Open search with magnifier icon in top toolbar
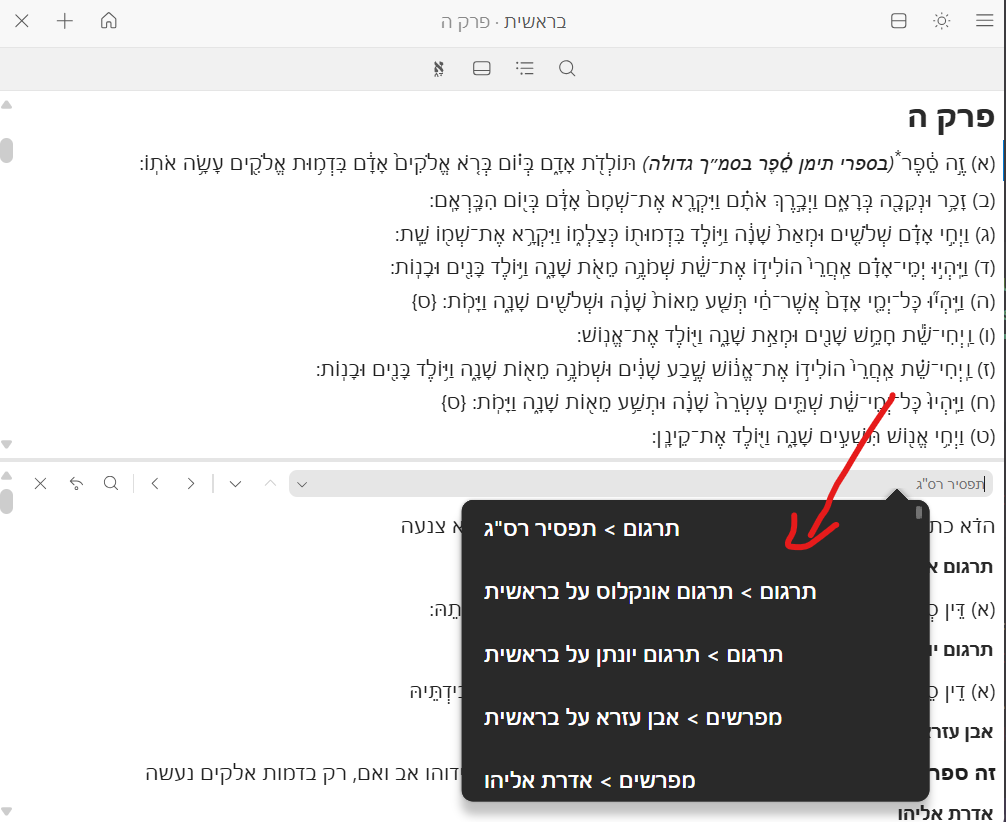Screen dimensions: 1006x822 567,68
